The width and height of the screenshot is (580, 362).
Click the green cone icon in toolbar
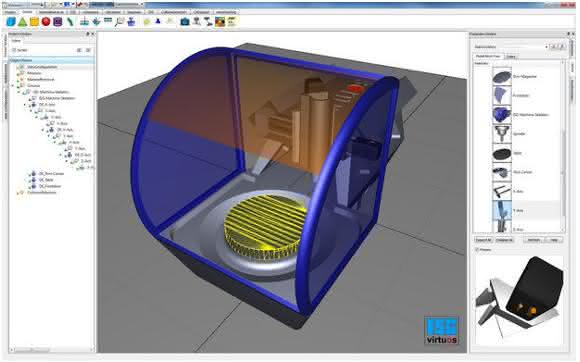pos(23,22)
